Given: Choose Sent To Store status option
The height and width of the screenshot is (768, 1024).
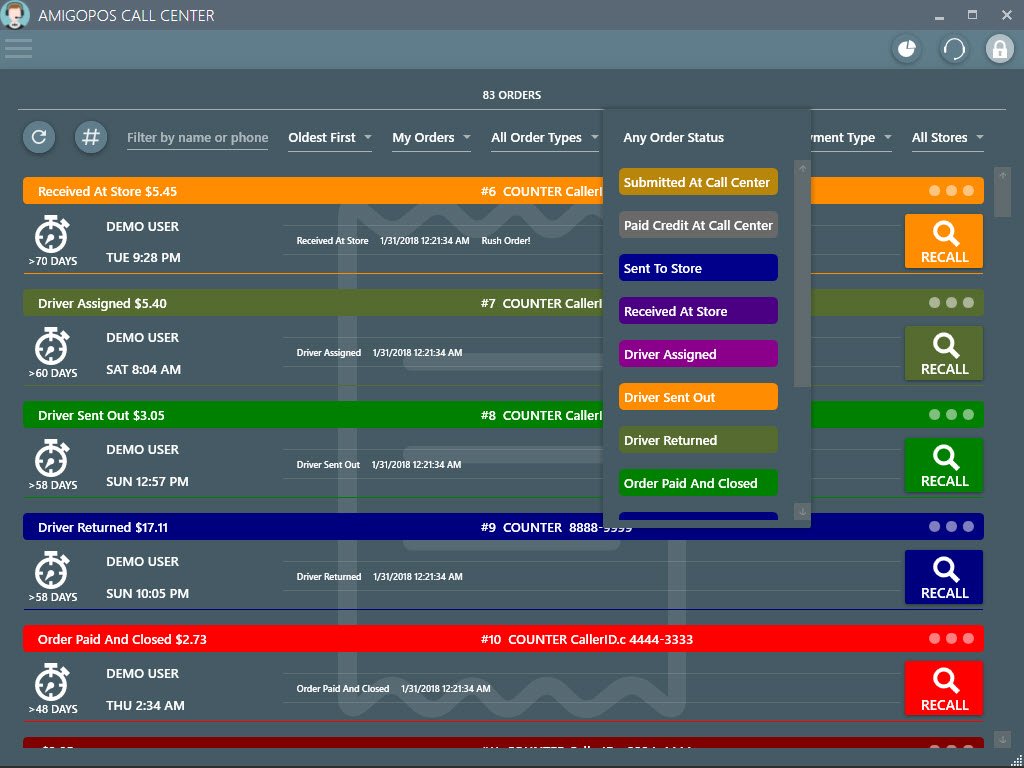Looking at the screenshot, I should coord(698,268).
